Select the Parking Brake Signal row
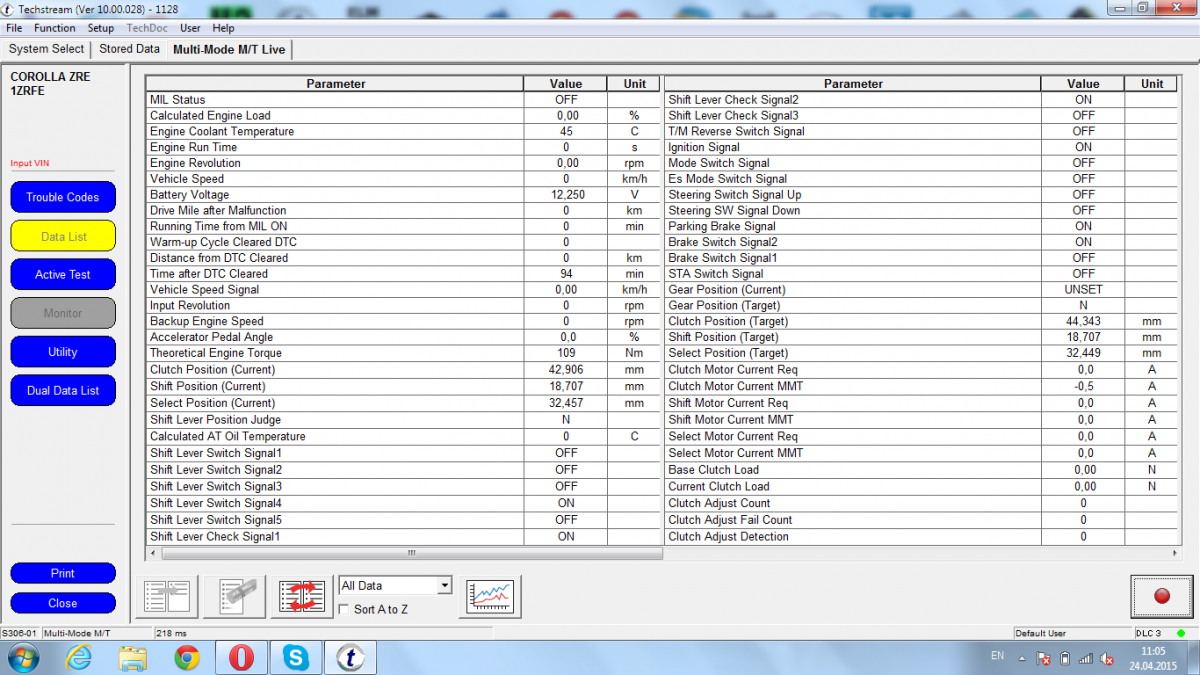 click(x=922, y=226)
